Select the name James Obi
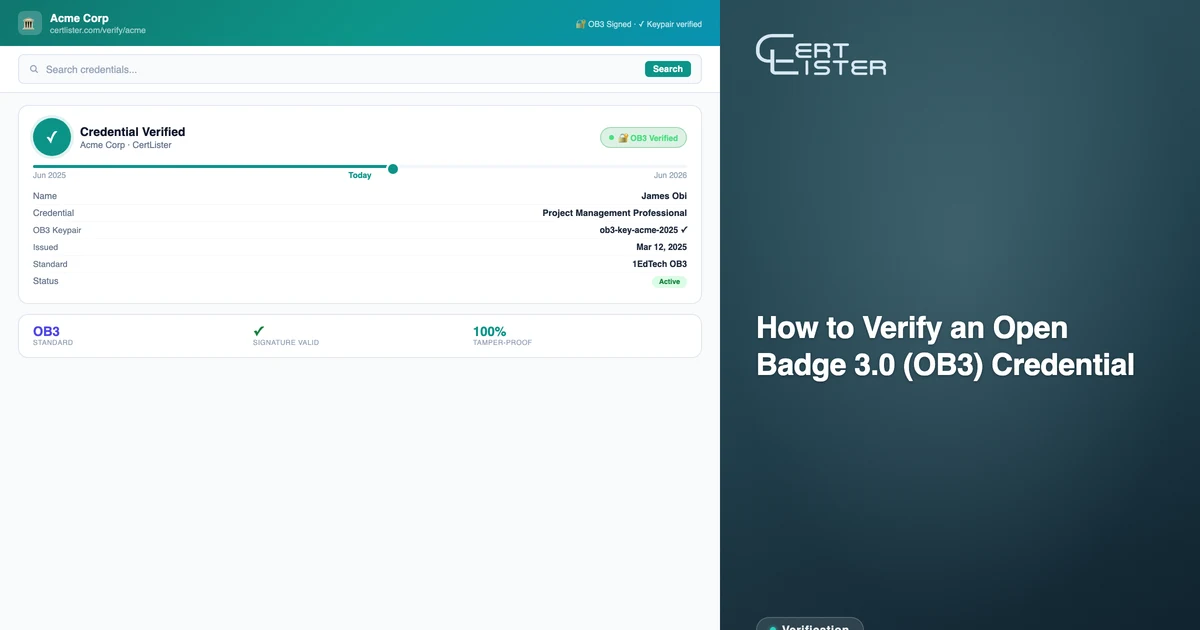The image size is (1200, 630). [664, 196]
